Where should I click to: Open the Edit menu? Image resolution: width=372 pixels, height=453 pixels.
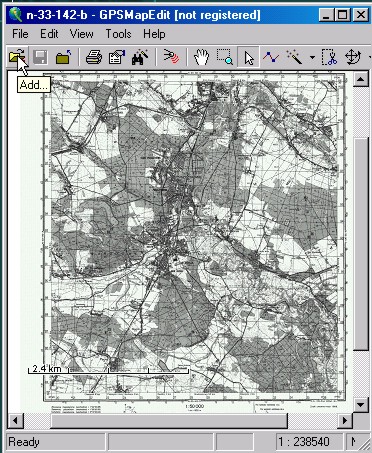49,34
